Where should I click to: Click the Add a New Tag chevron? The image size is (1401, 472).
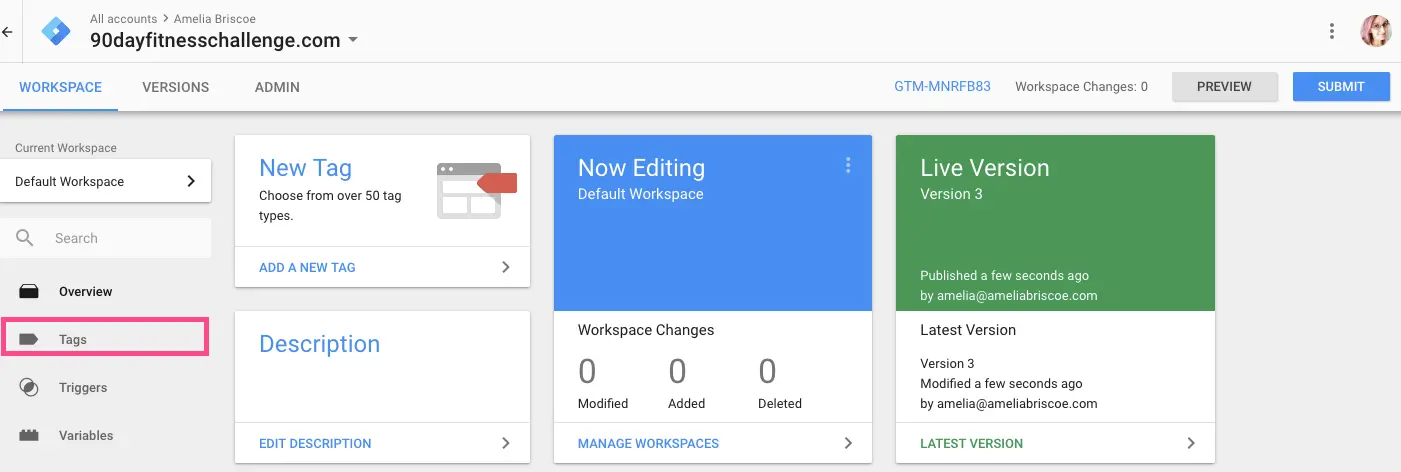click(x=505, y=267)
